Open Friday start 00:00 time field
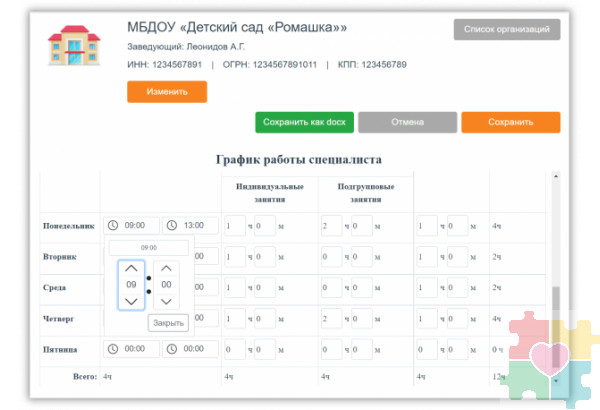Viewport: 600px width, 410px height. [131, 349]
